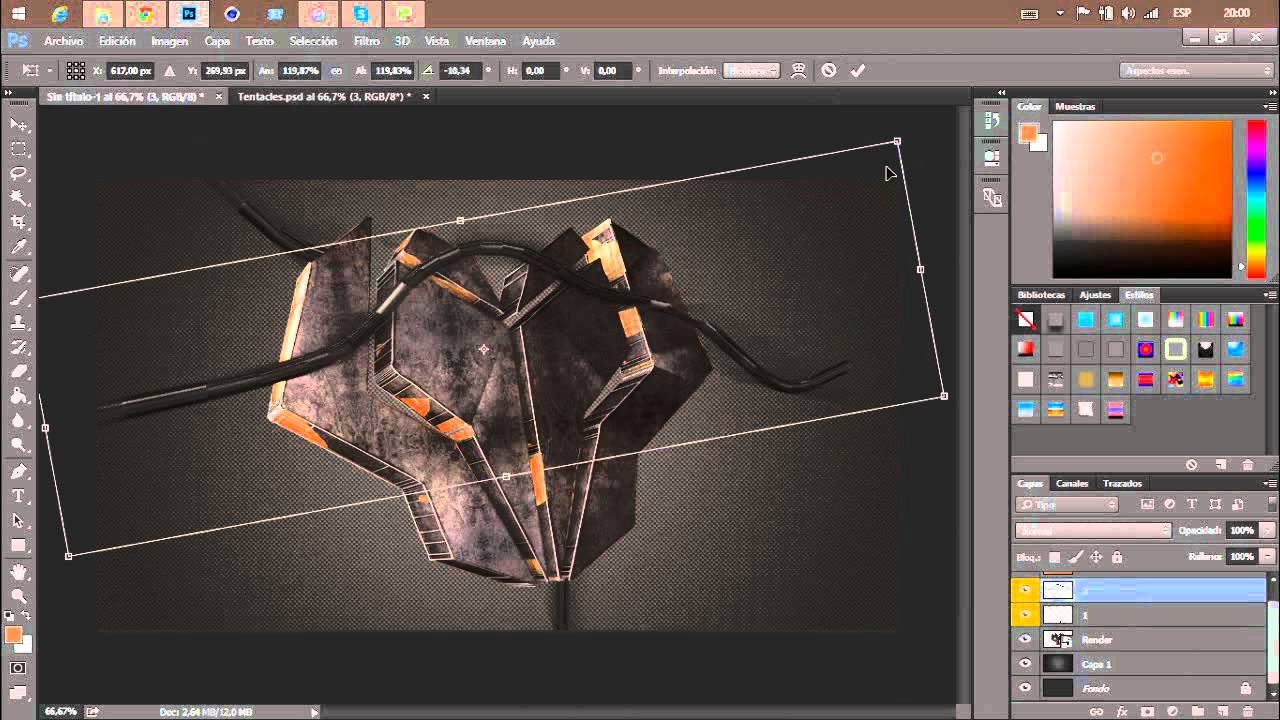Screen dimensions: 1280x720
Task: Add a layer mask
Action: (1147, 712)
